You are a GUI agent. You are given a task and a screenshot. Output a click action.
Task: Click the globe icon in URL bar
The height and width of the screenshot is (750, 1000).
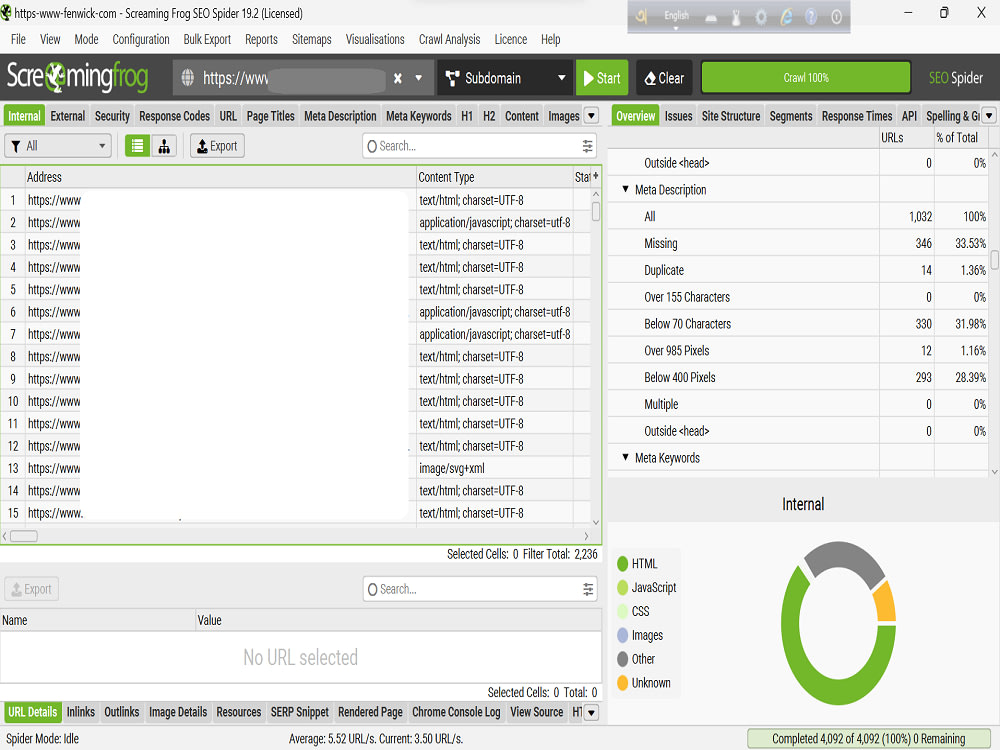click(x=188, y=78)
